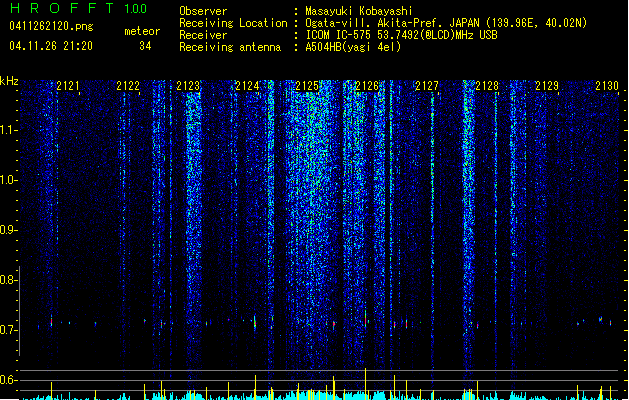The image size is (629, 400).
Task: Click the kHz axis unit label
Action: click(9, 81)
